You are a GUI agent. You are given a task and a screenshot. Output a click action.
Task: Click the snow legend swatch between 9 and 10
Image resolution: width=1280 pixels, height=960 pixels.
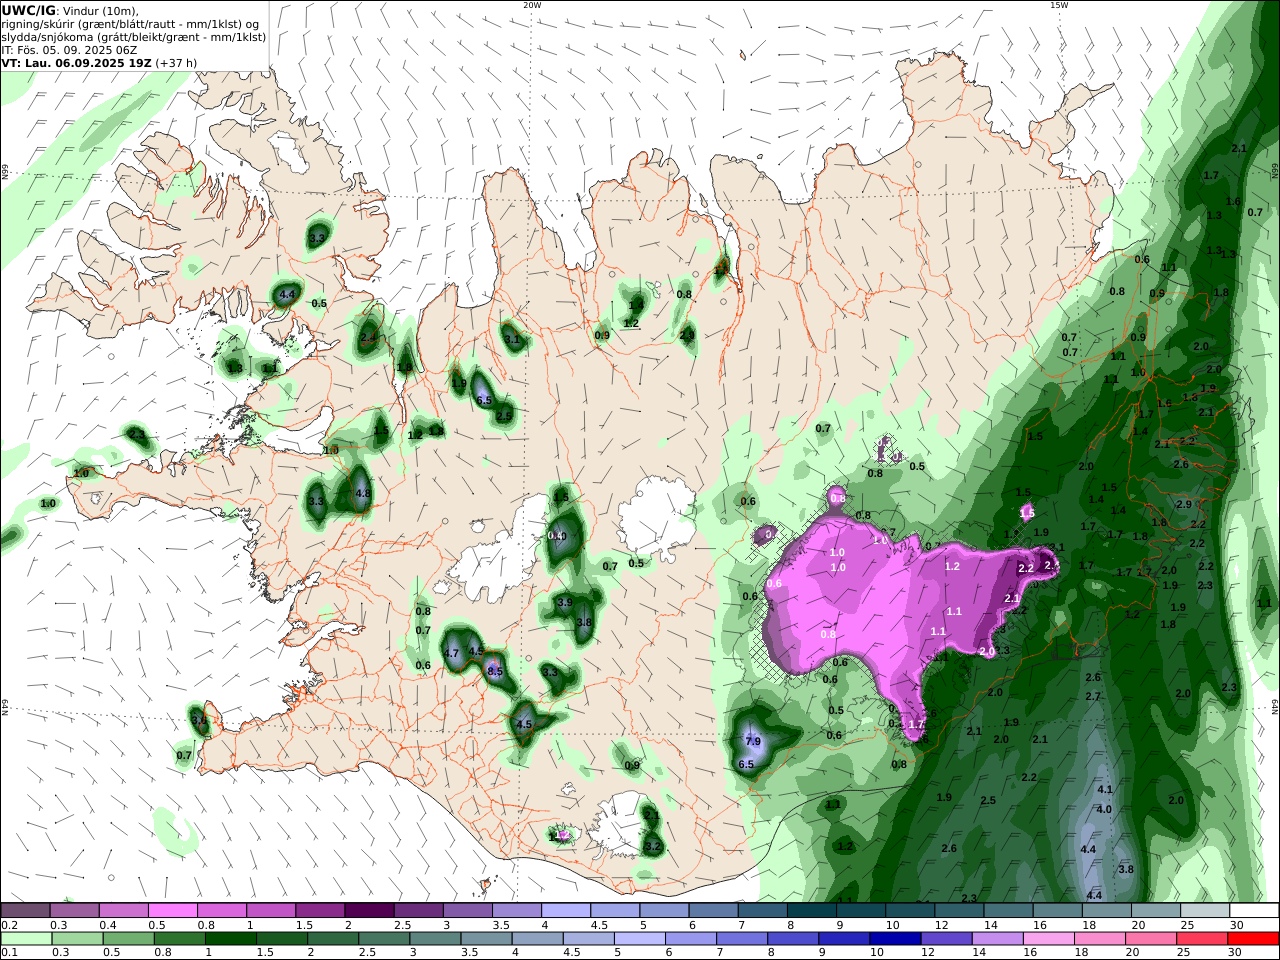(x=860, y=911)
